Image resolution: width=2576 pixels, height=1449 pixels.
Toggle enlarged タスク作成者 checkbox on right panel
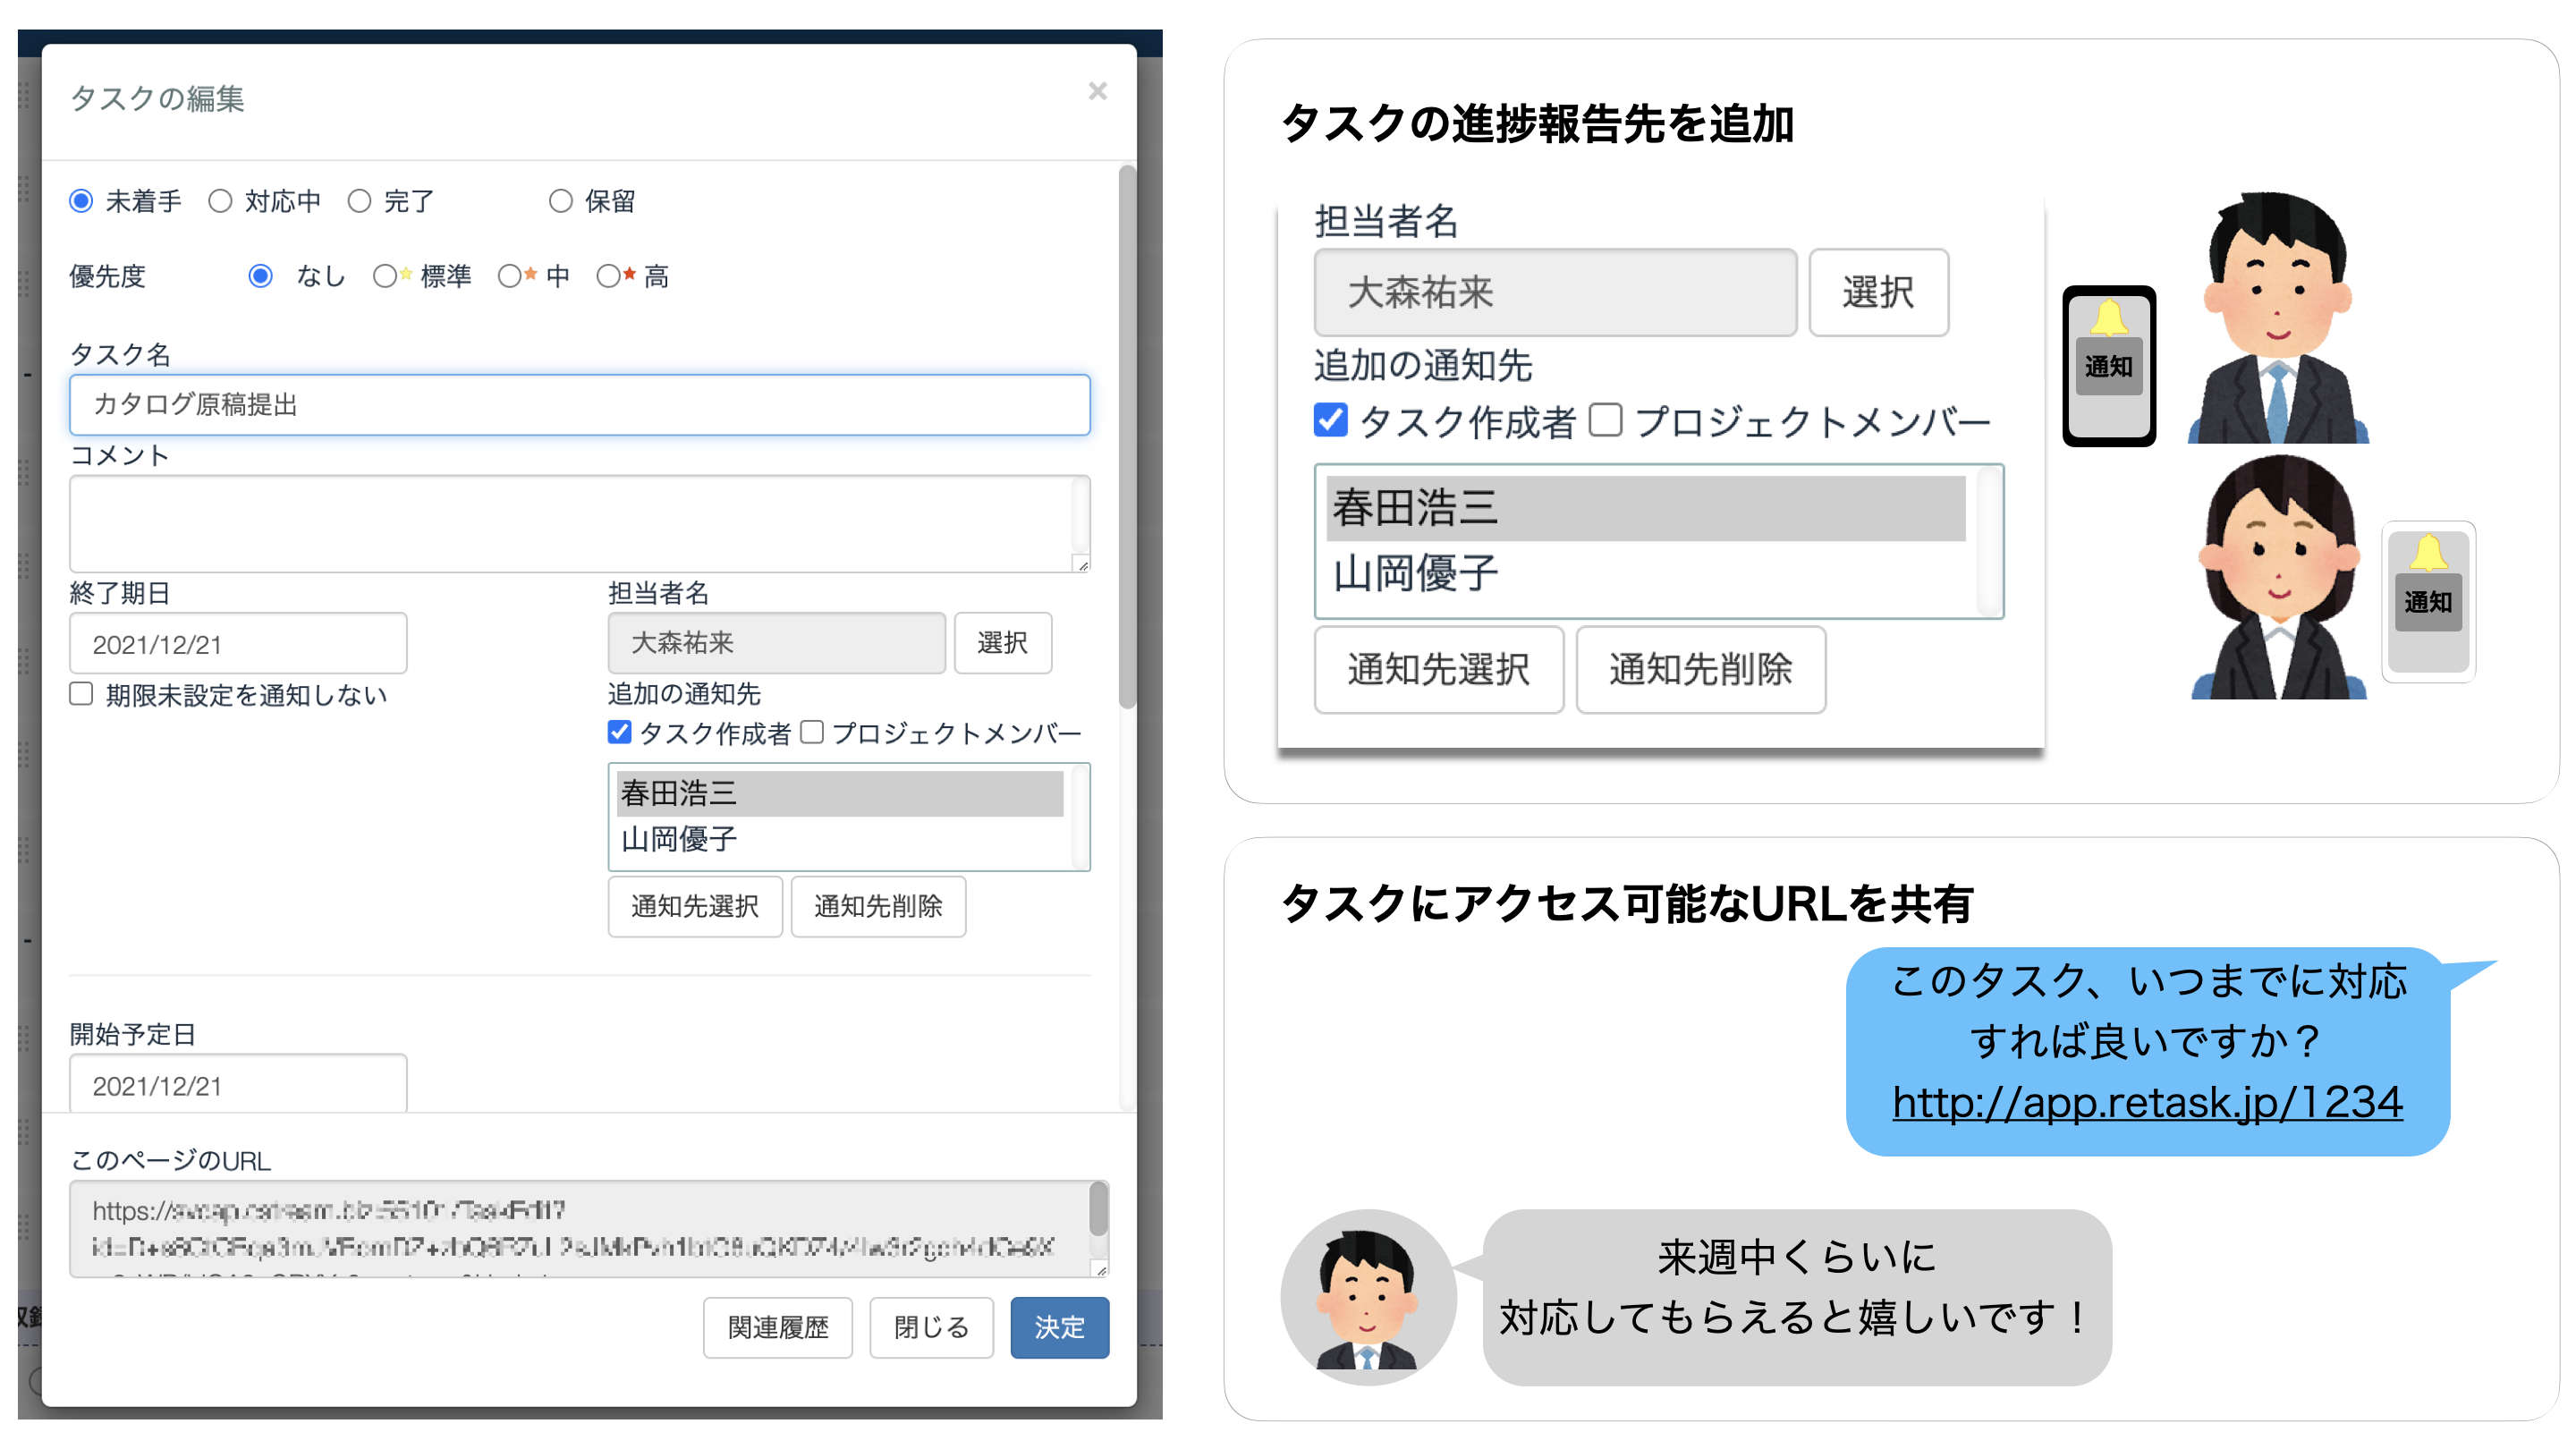coord(1330,421)
